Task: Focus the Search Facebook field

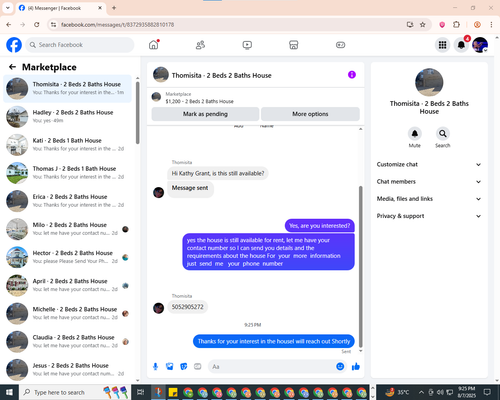Action: tap(80, 45)
